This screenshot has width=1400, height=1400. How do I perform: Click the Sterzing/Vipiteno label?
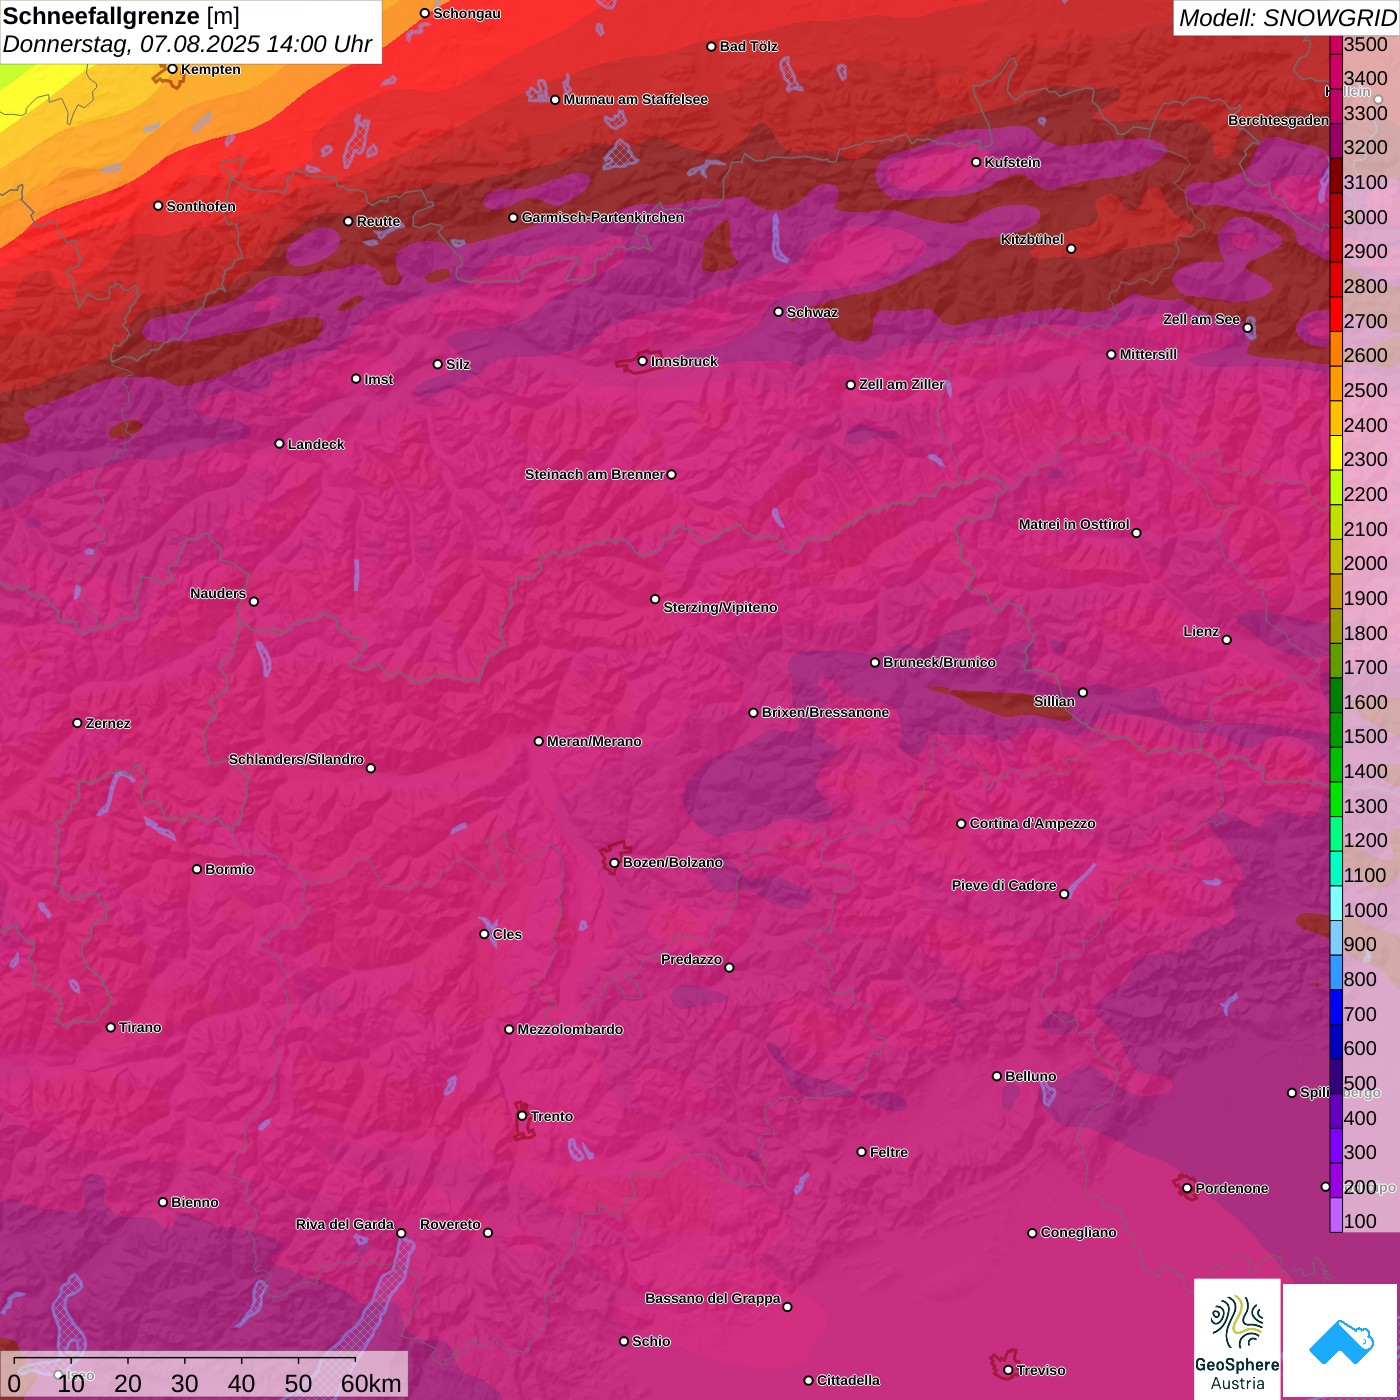point(720,607)
